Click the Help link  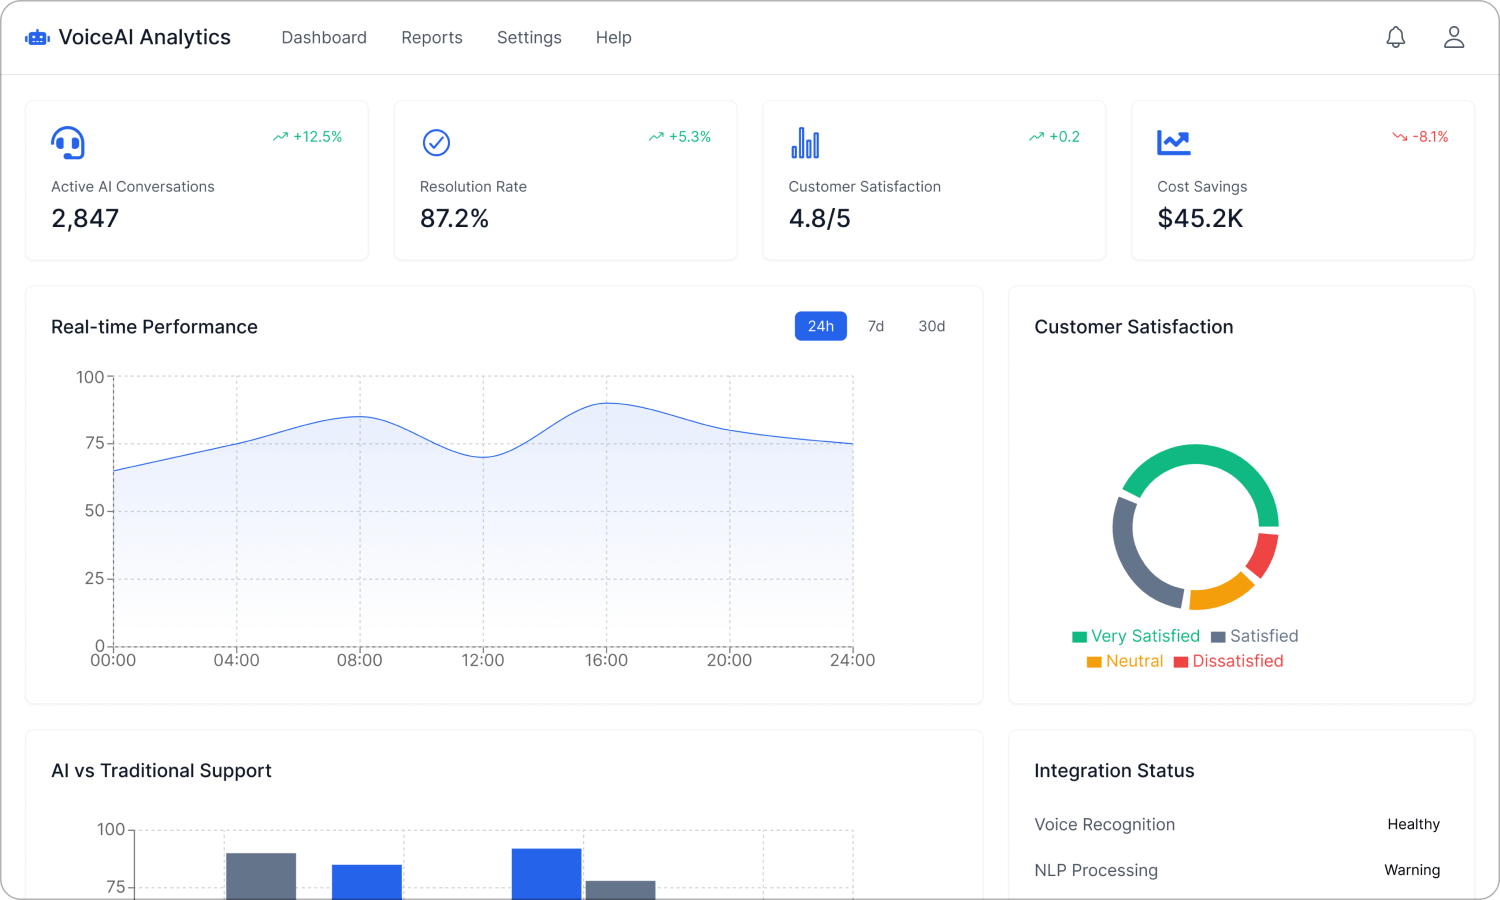(613, 37)
